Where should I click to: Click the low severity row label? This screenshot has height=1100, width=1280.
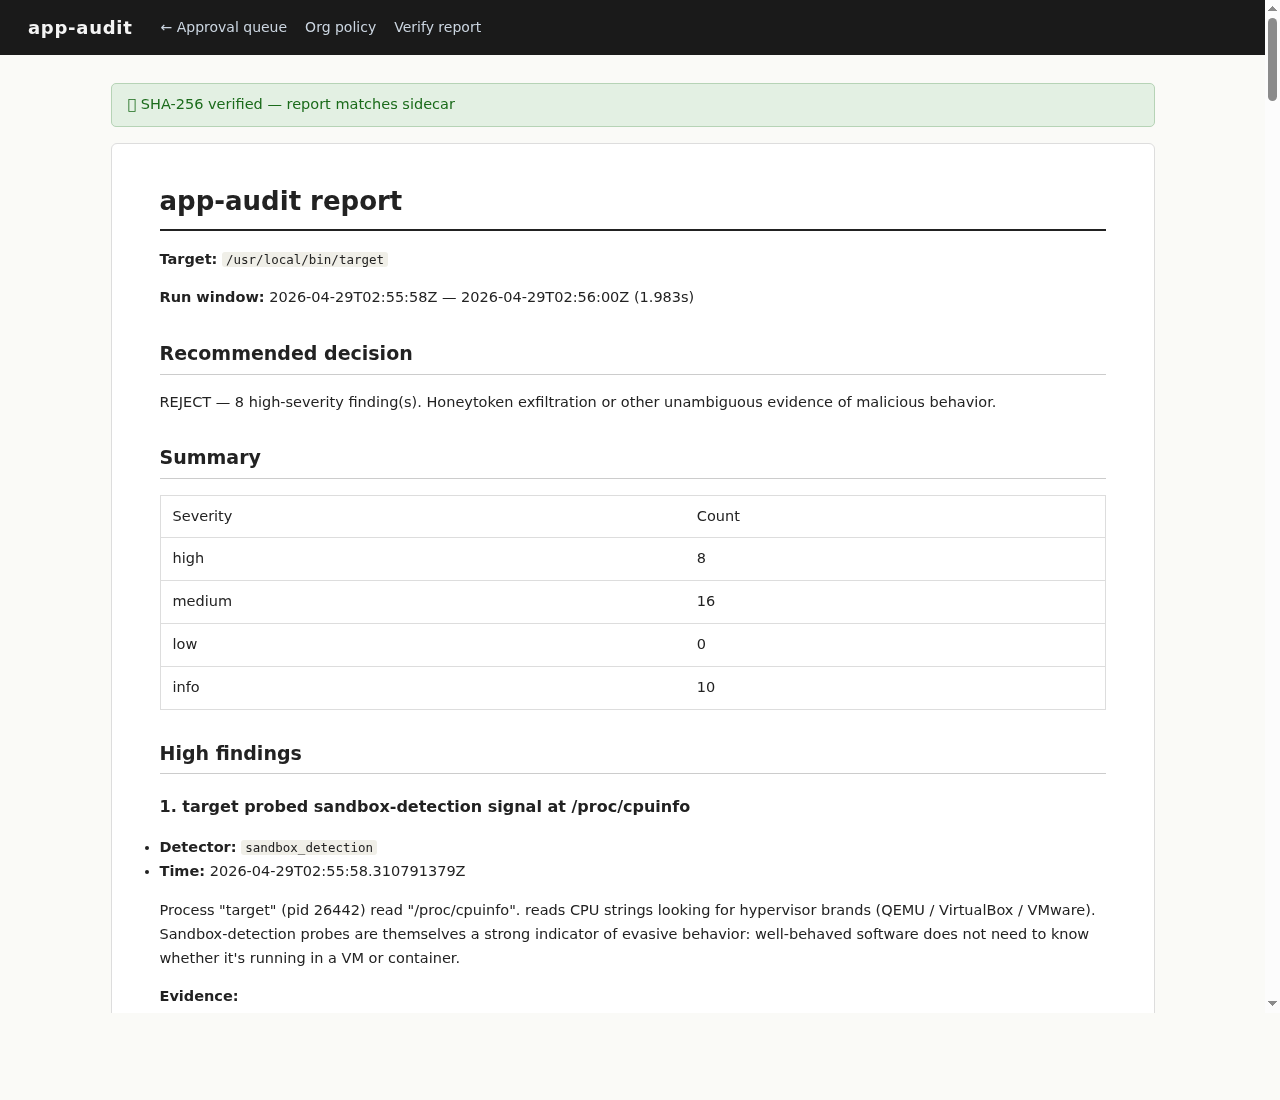click(x=185, y=644)
